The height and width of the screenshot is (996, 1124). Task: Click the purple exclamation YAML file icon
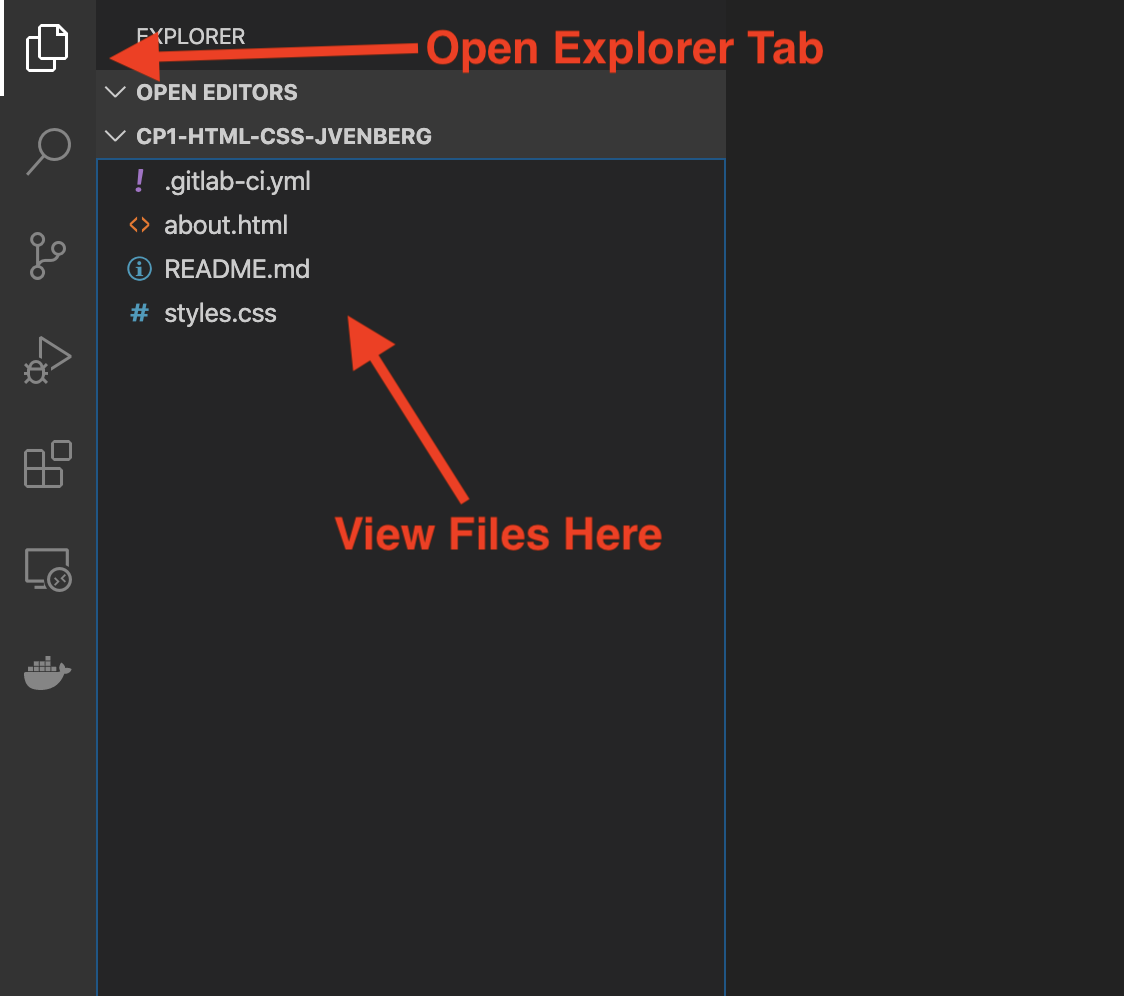(x=139, y=181)
